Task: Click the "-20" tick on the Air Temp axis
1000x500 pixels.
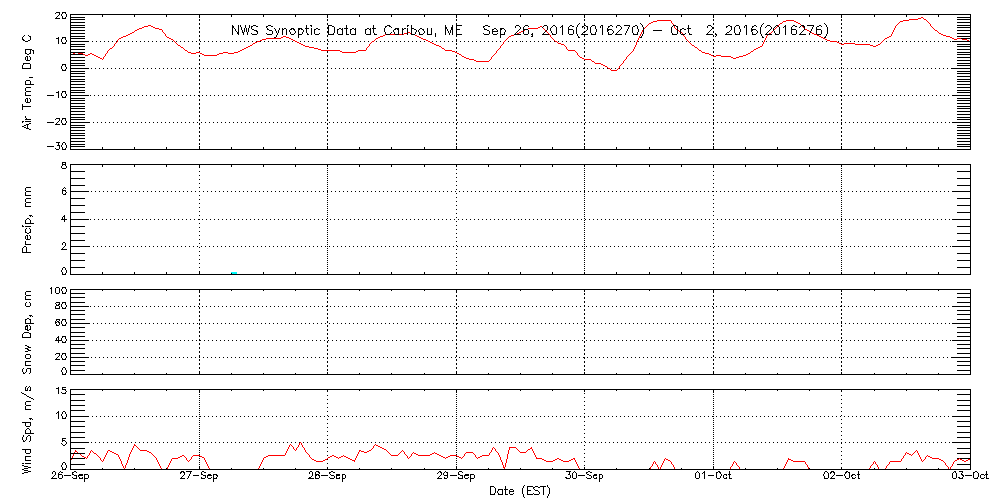Action: click(56, 121)
